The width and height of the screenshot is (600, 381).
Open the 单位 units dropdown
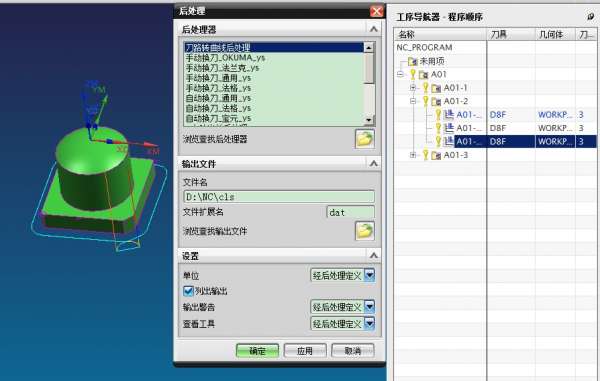(369, 275)
